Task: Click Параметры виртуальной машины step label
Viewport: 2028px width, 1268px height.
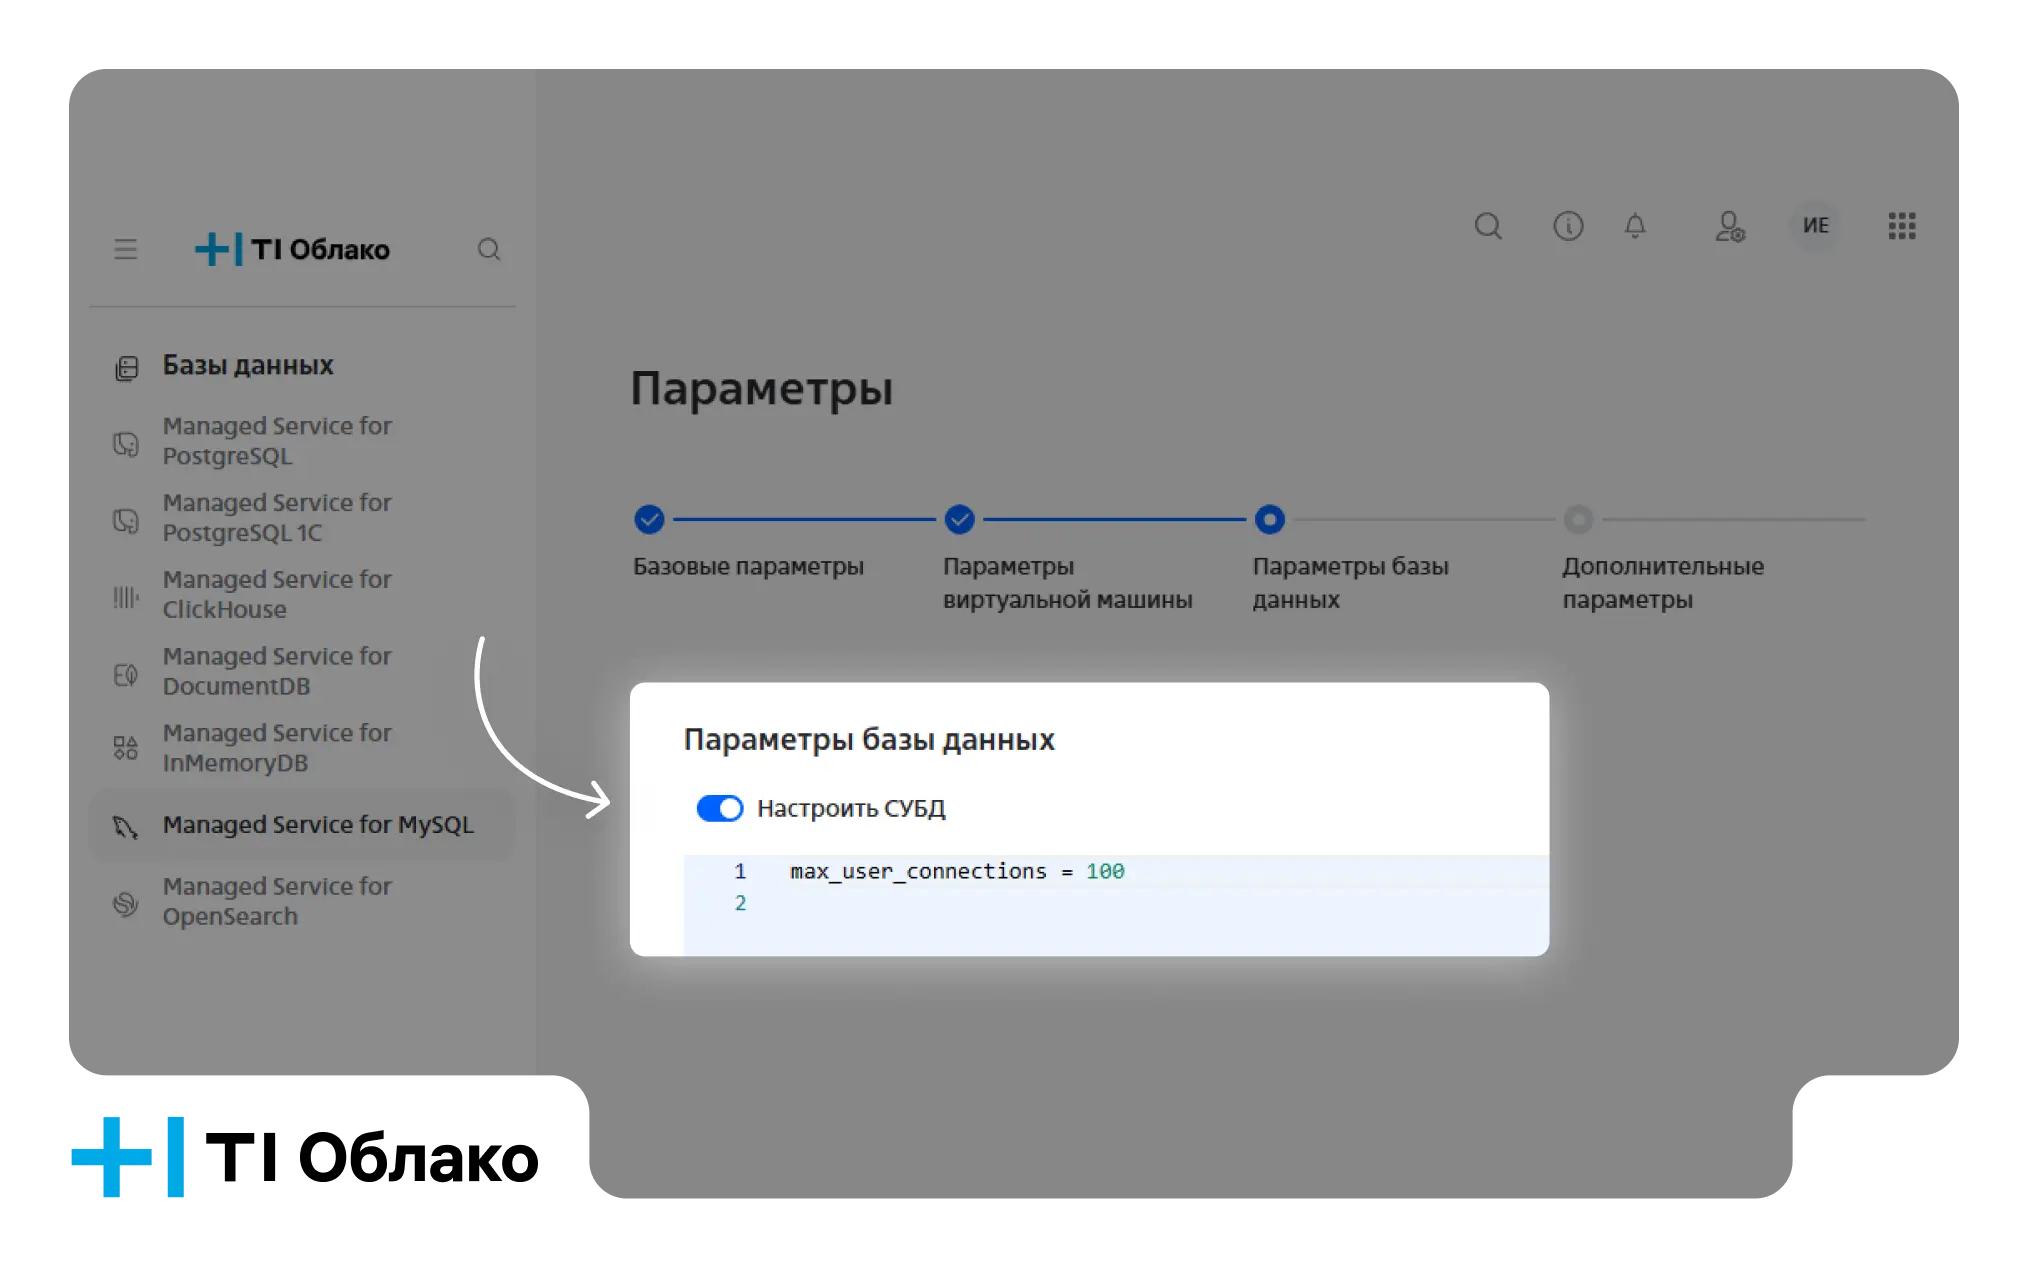Action: coord(1067,583)
